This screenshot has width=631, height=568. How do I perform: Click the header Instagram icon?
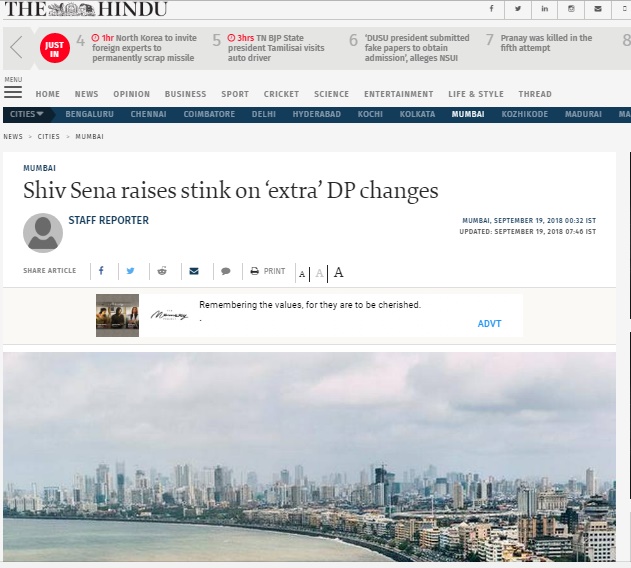pyautogui.click(x=571, y=8)
